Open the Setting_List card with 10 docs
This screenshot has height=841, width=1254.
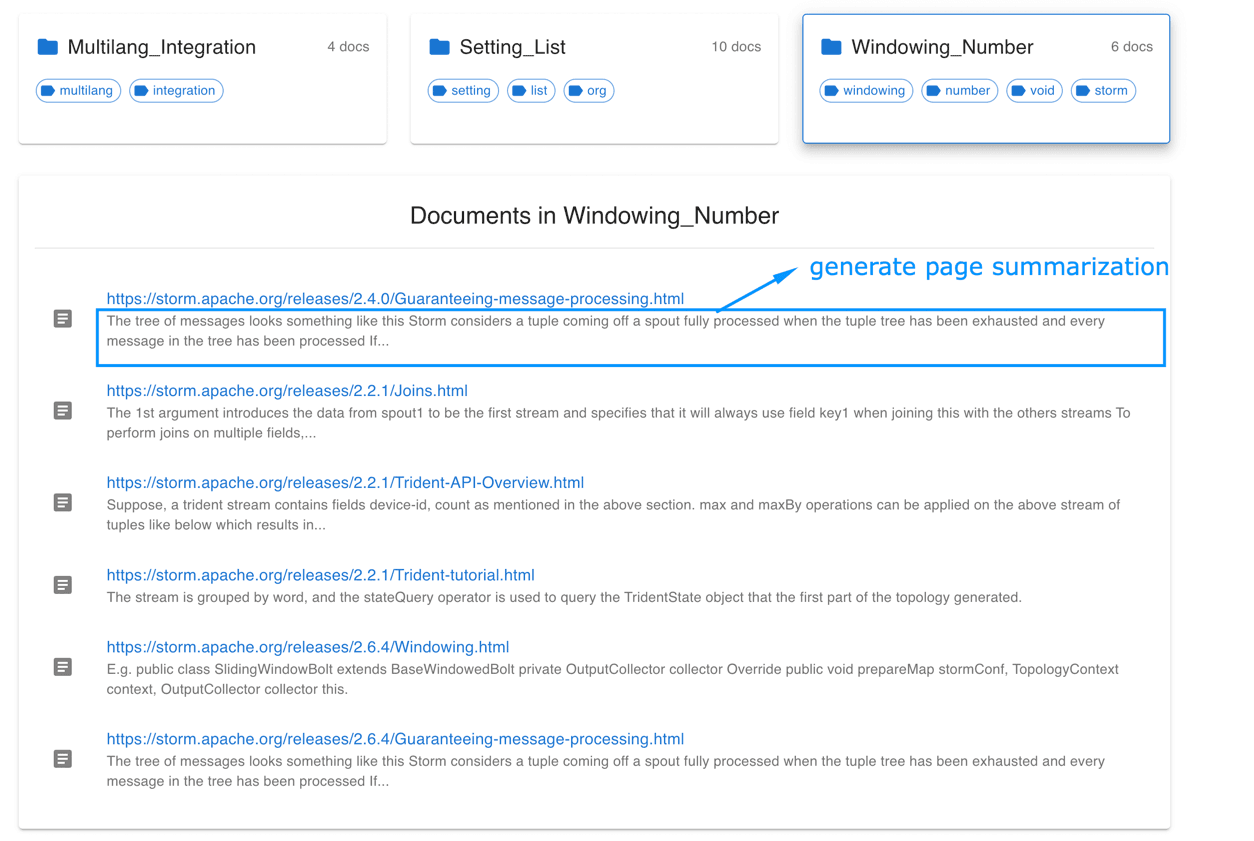(x=594, y=78)
